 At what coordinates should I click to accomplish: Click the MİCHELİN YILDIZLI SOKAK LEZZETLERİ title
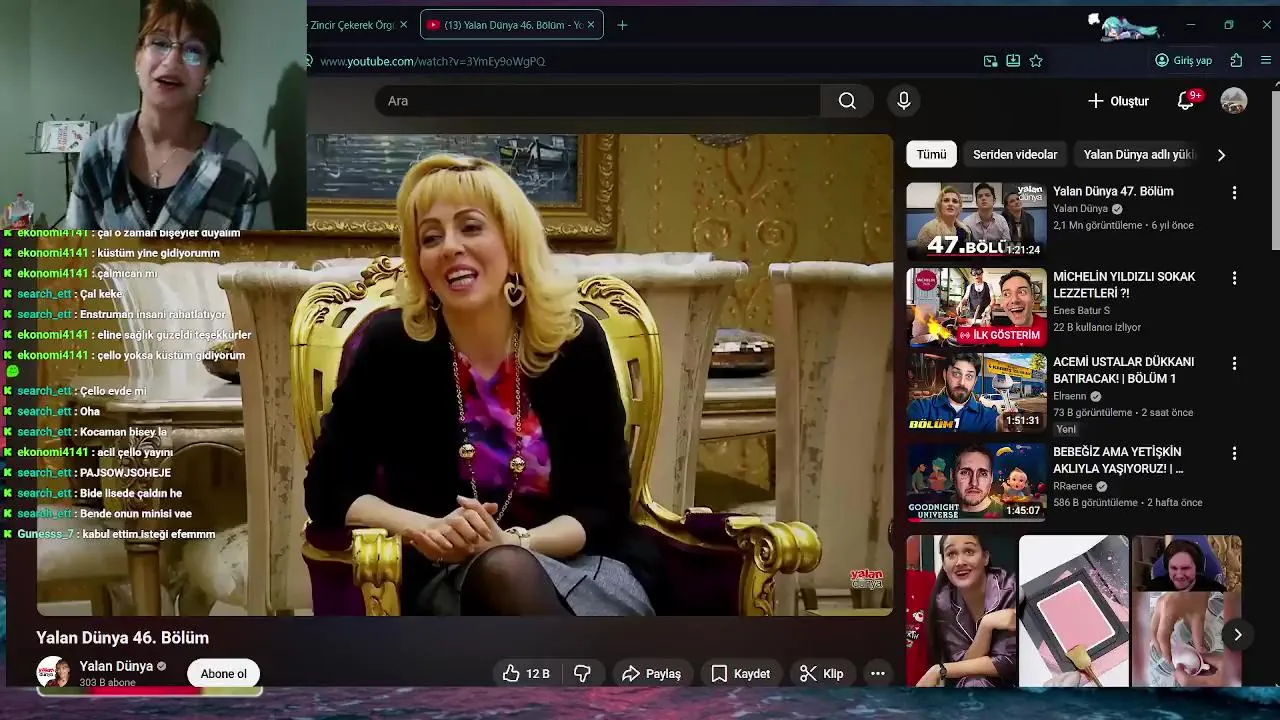point(1124,285)
